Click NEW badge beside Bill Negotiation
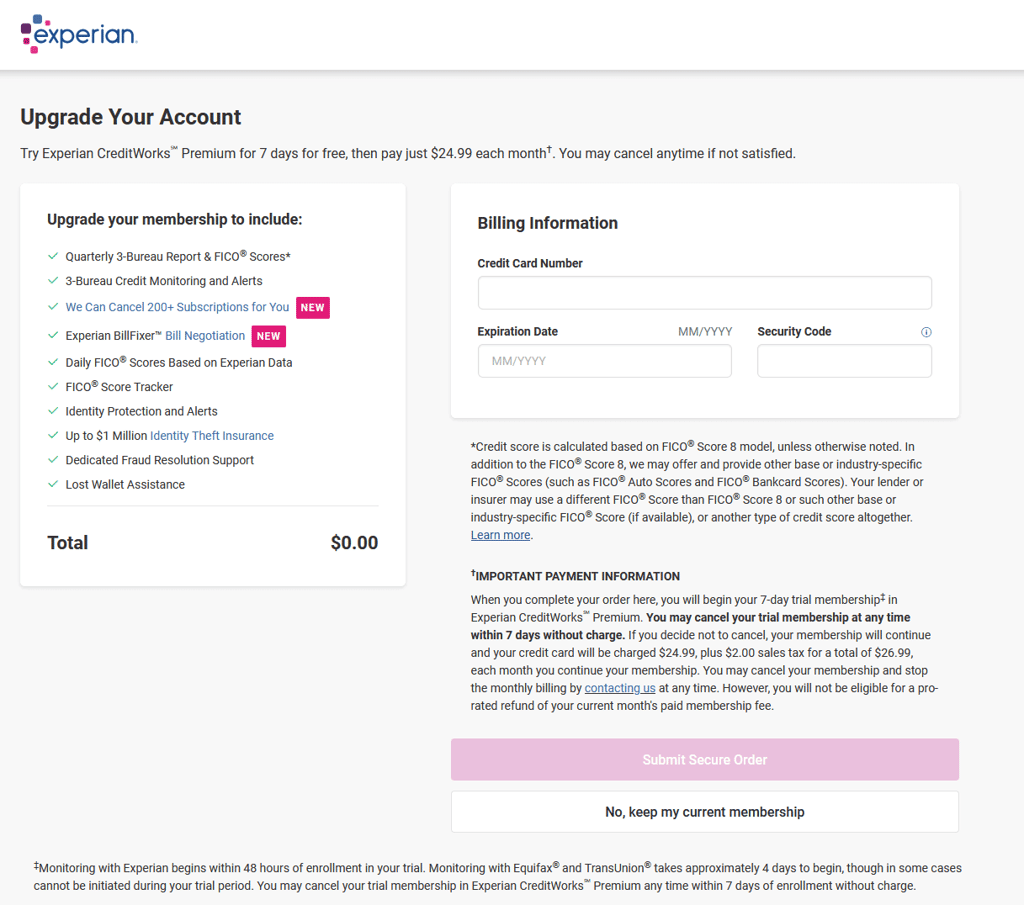The width and height of the screenshot is (1024, 905). tap(268, 336)
